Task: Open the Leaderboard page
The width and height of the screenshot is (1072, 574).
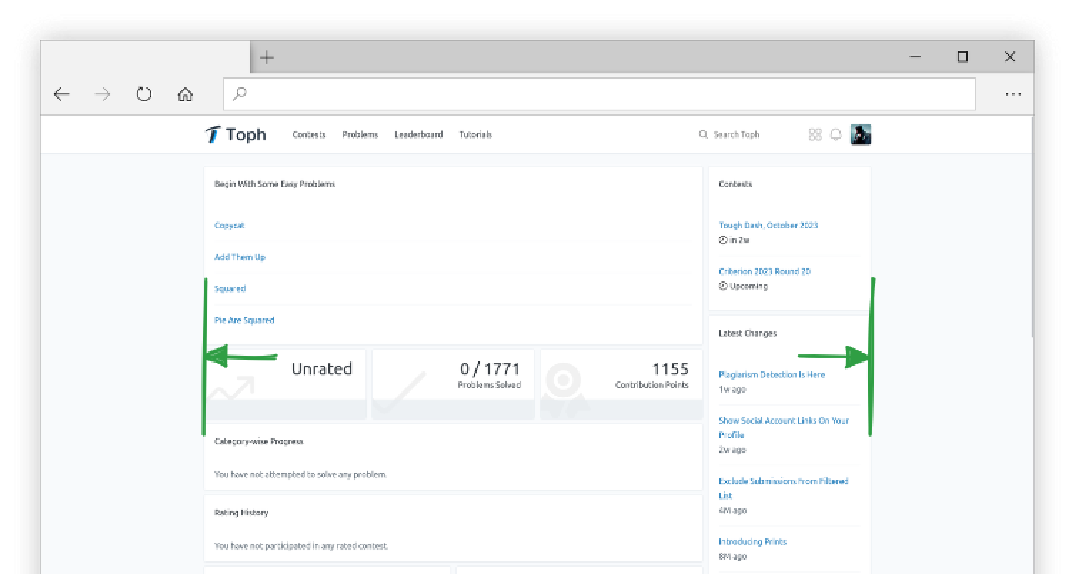Action: tap(418, 135)
